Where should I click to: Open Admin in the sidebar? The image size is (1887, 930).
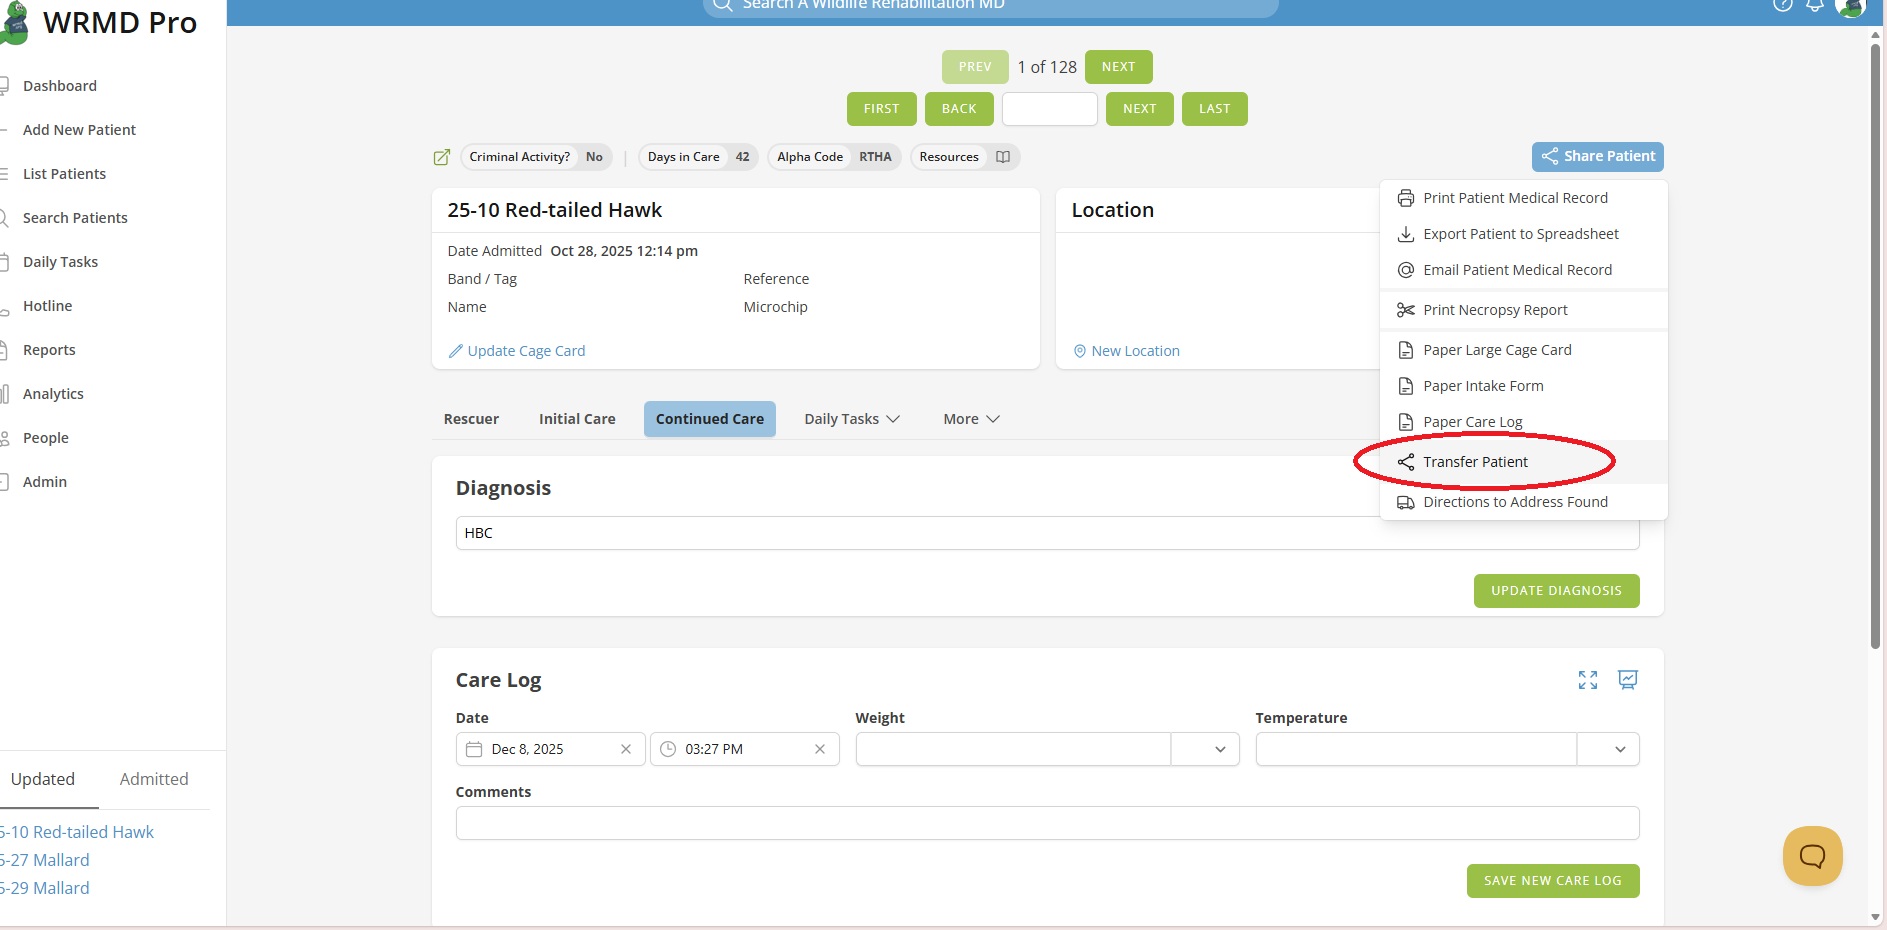pos(45,482)
